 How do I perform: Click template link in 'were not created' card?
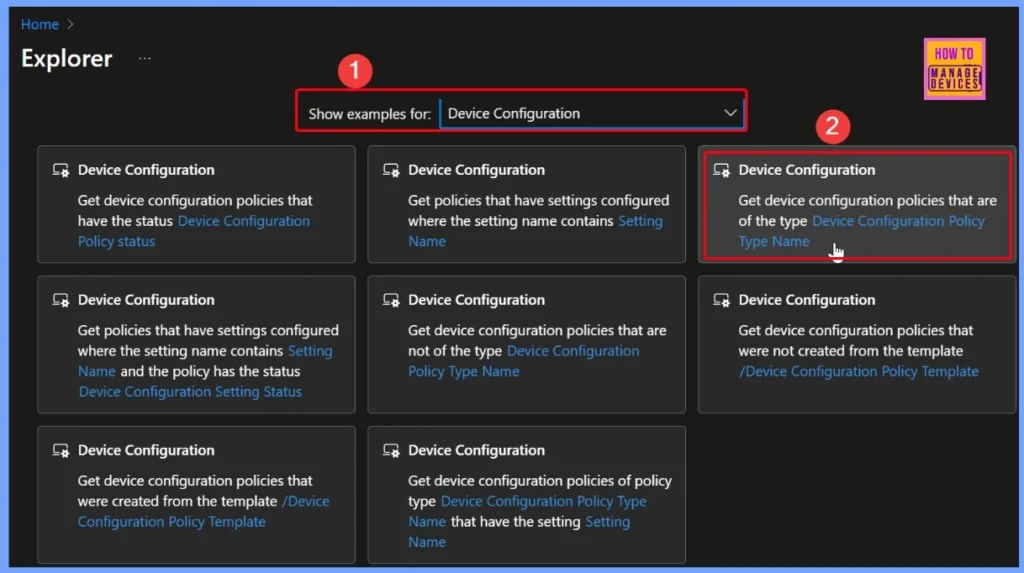point(859,371)
